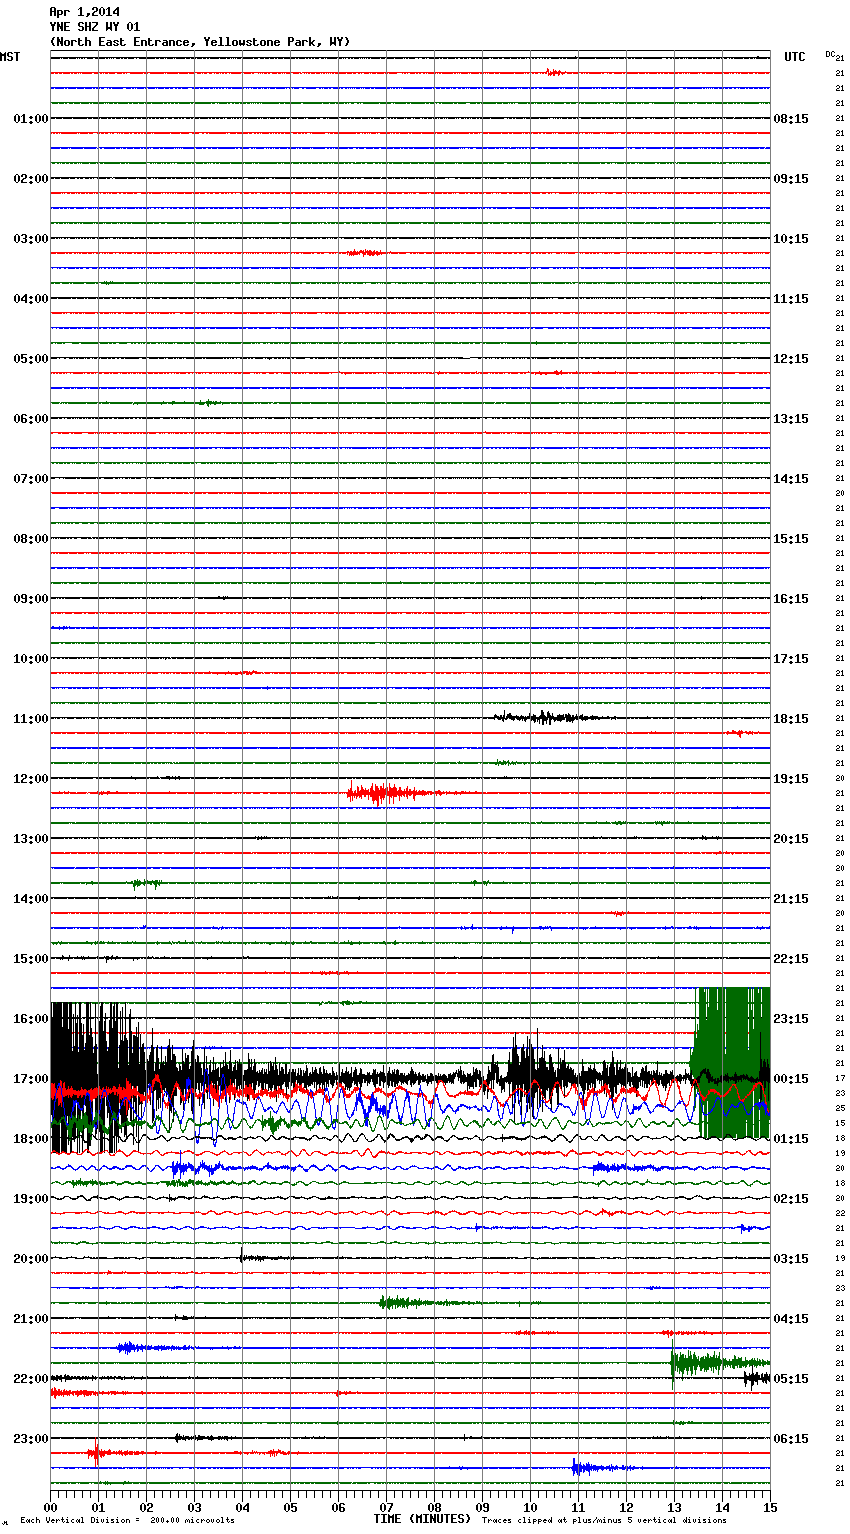
Task: Select the station code "YNE SHZ WY 01"
Action: pyautogui.click(x=95, y=27)
